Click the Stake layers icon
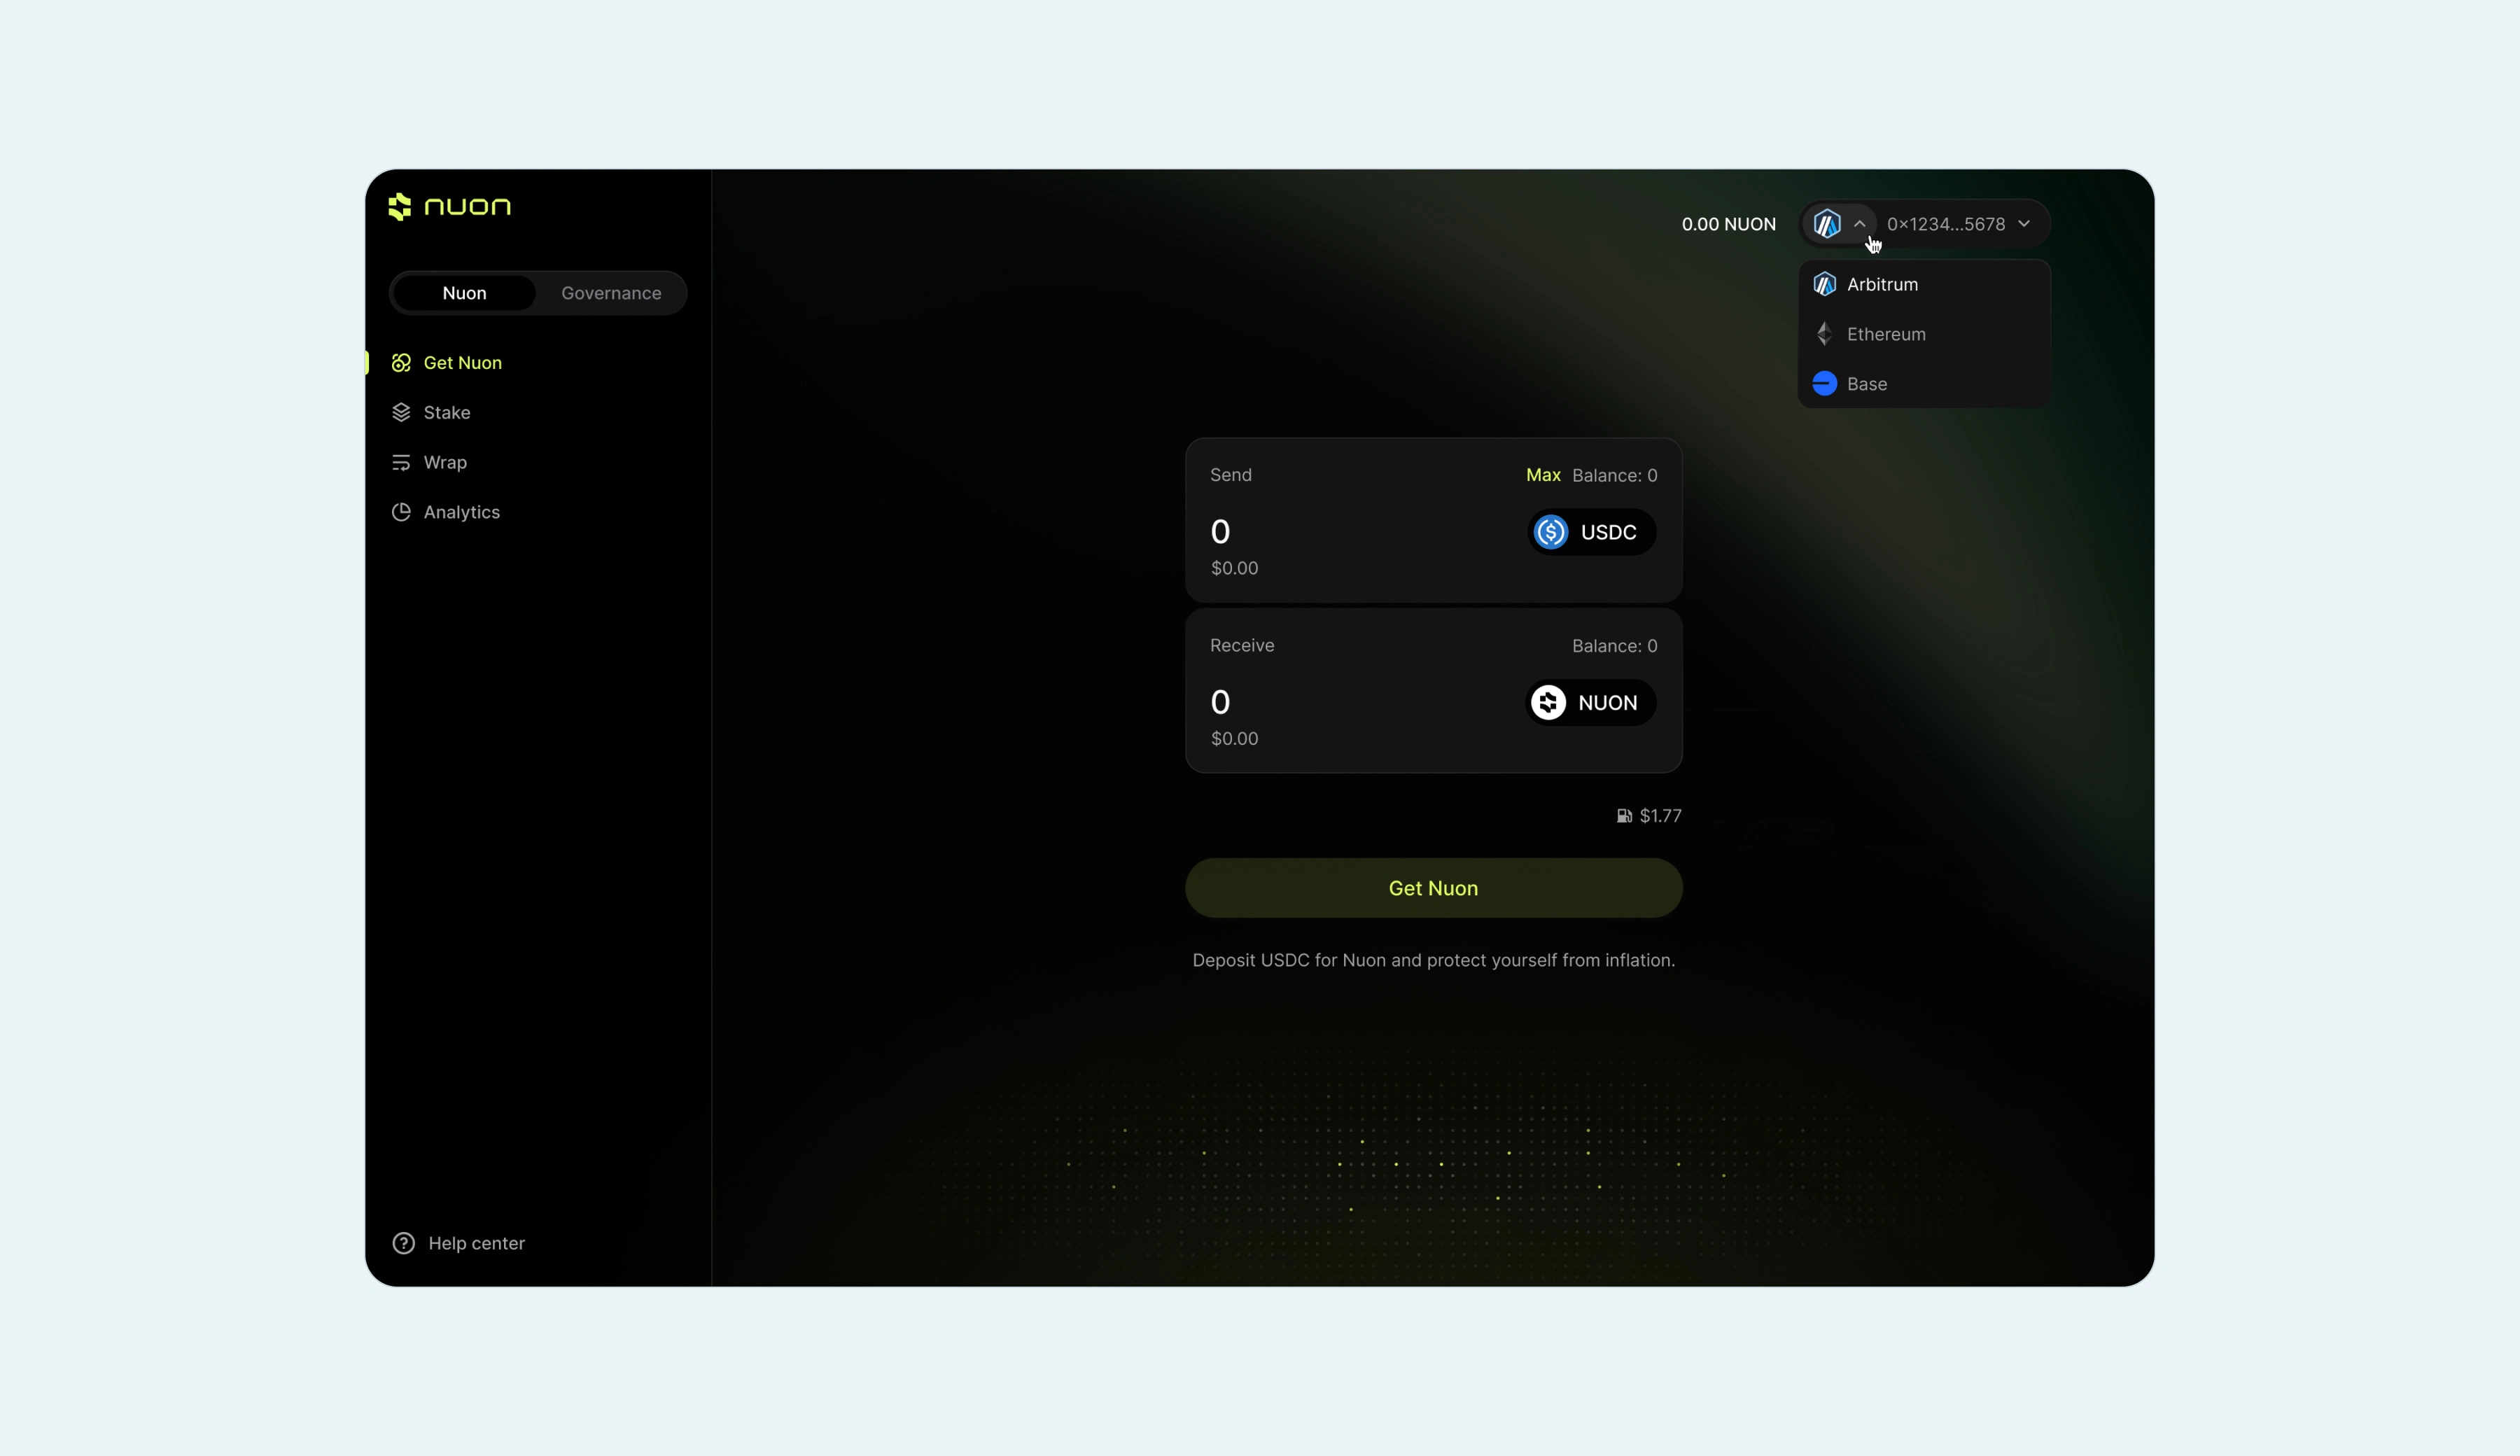 401,412
